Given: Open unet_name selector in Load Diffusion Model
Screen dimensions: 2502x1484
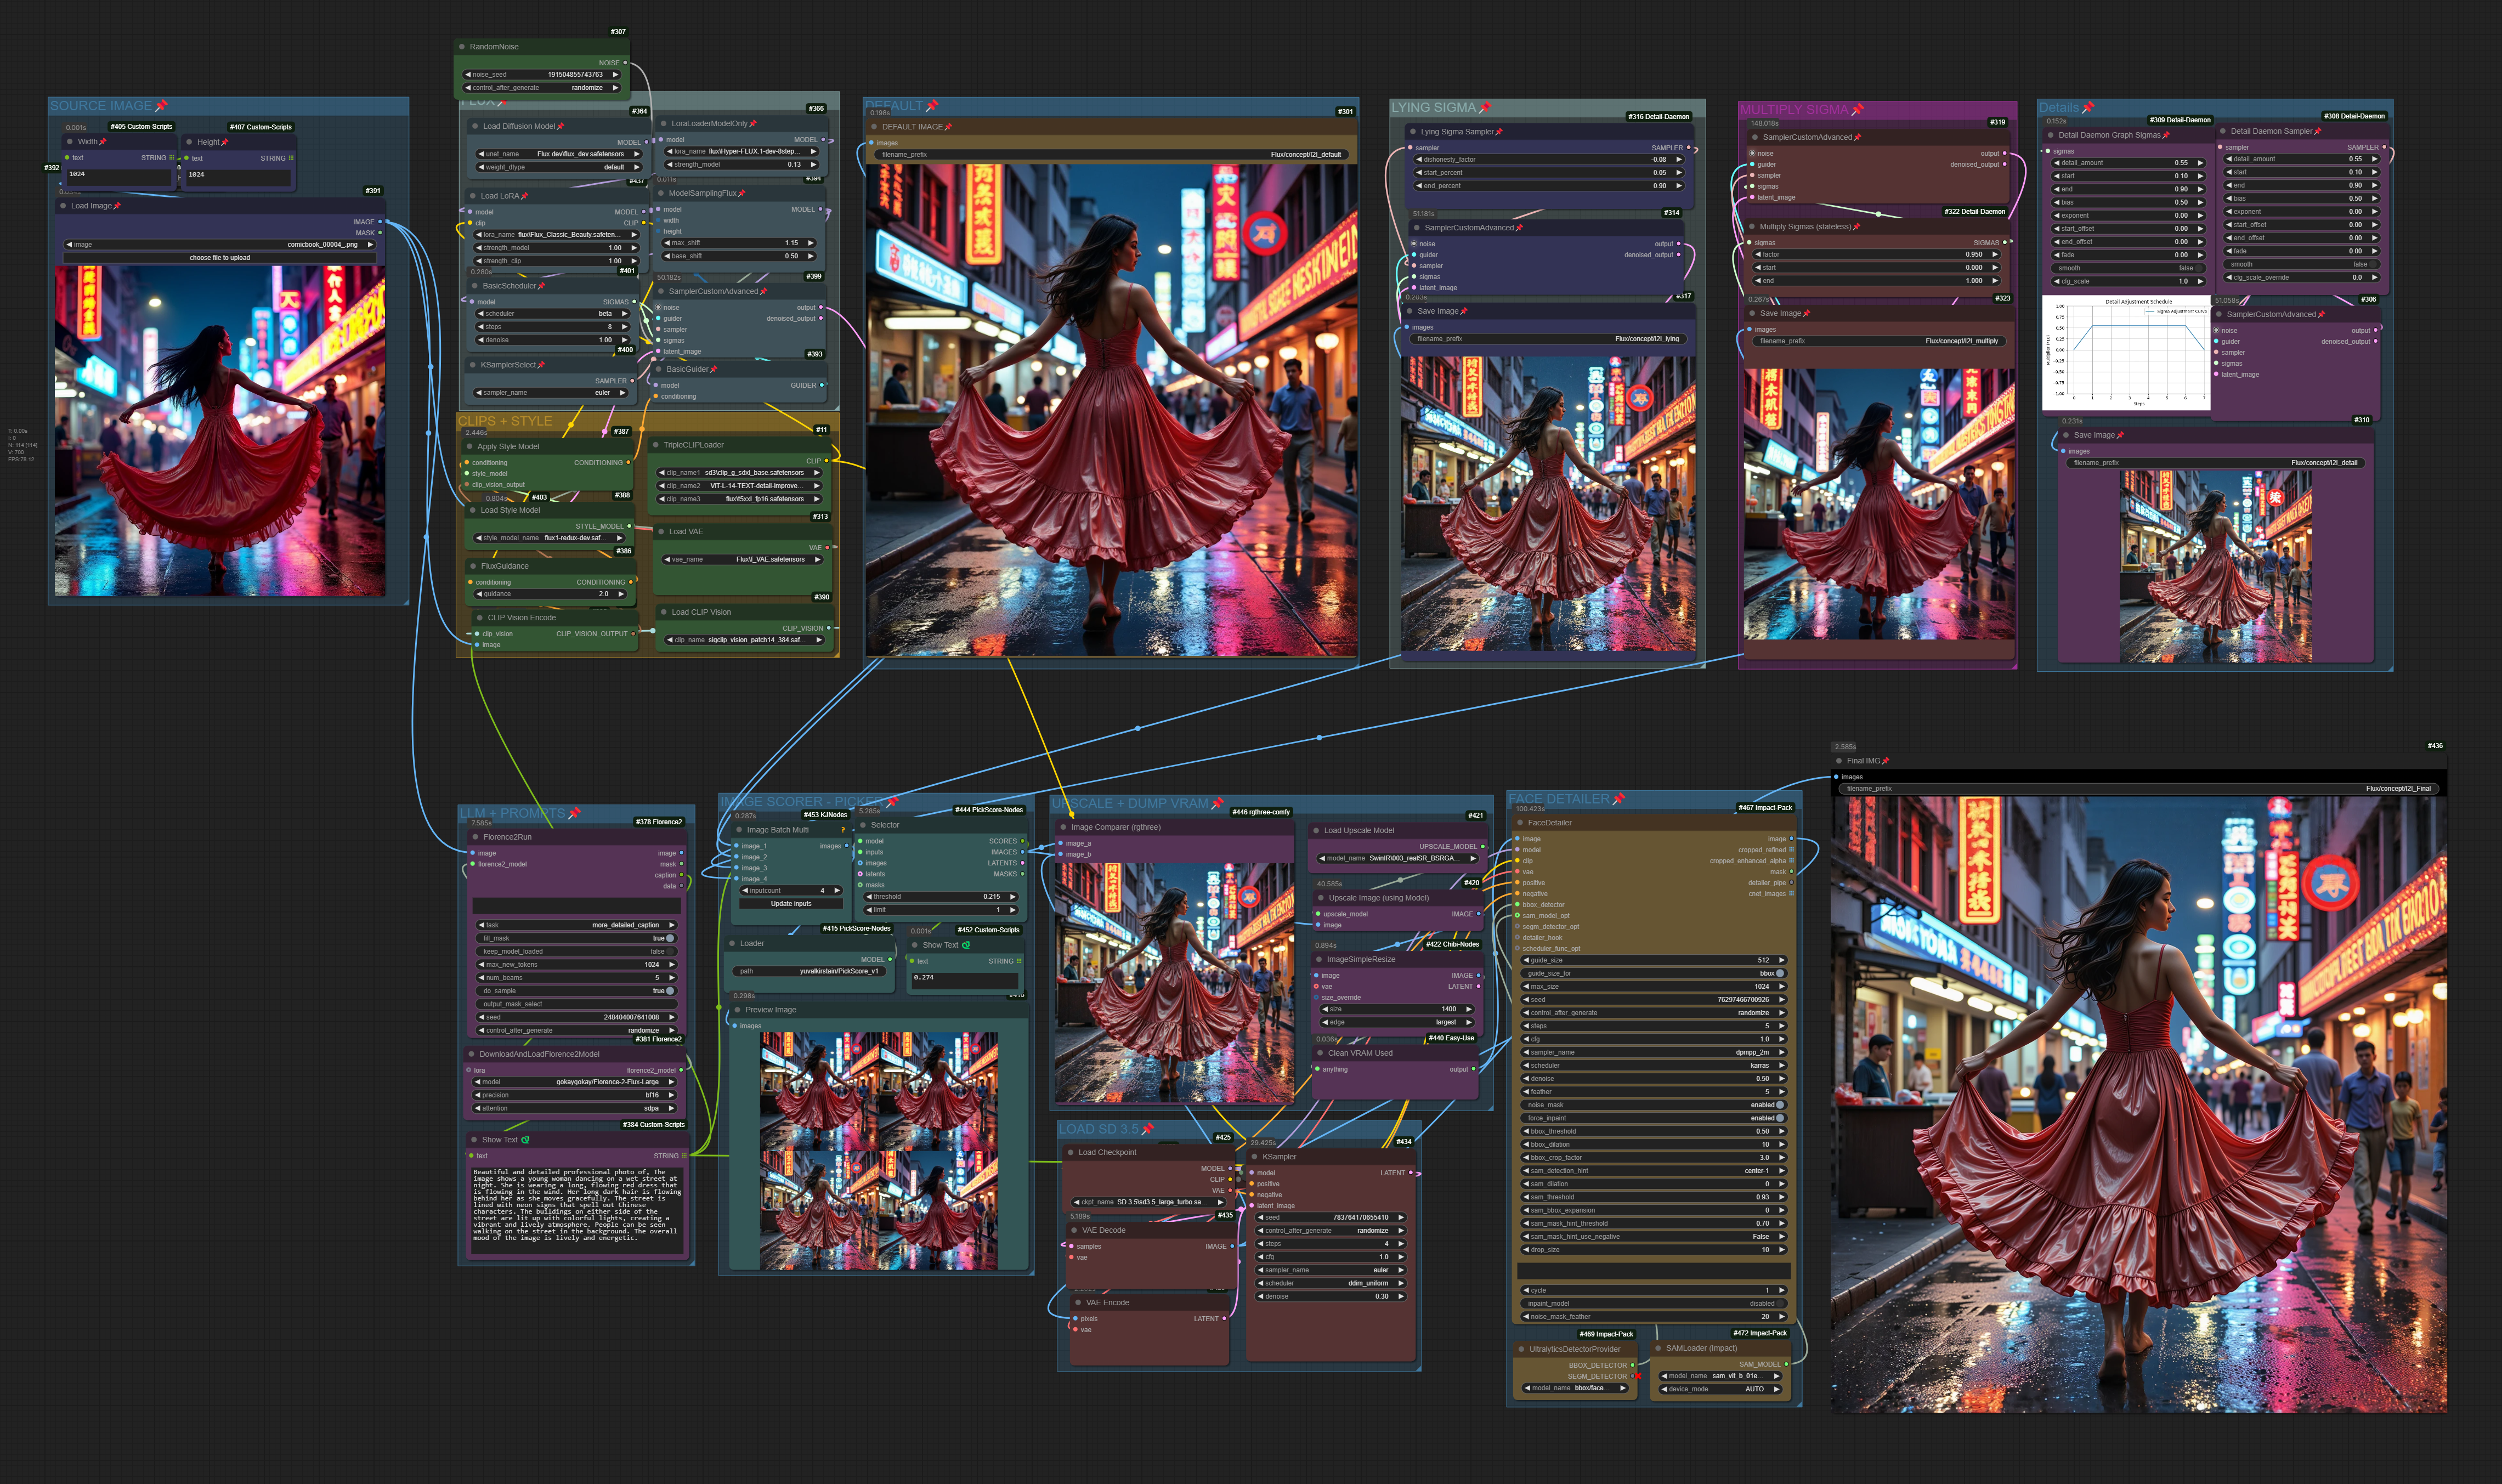Looking at the screenshot, I should pyautogui.click(x=557, y=154).
